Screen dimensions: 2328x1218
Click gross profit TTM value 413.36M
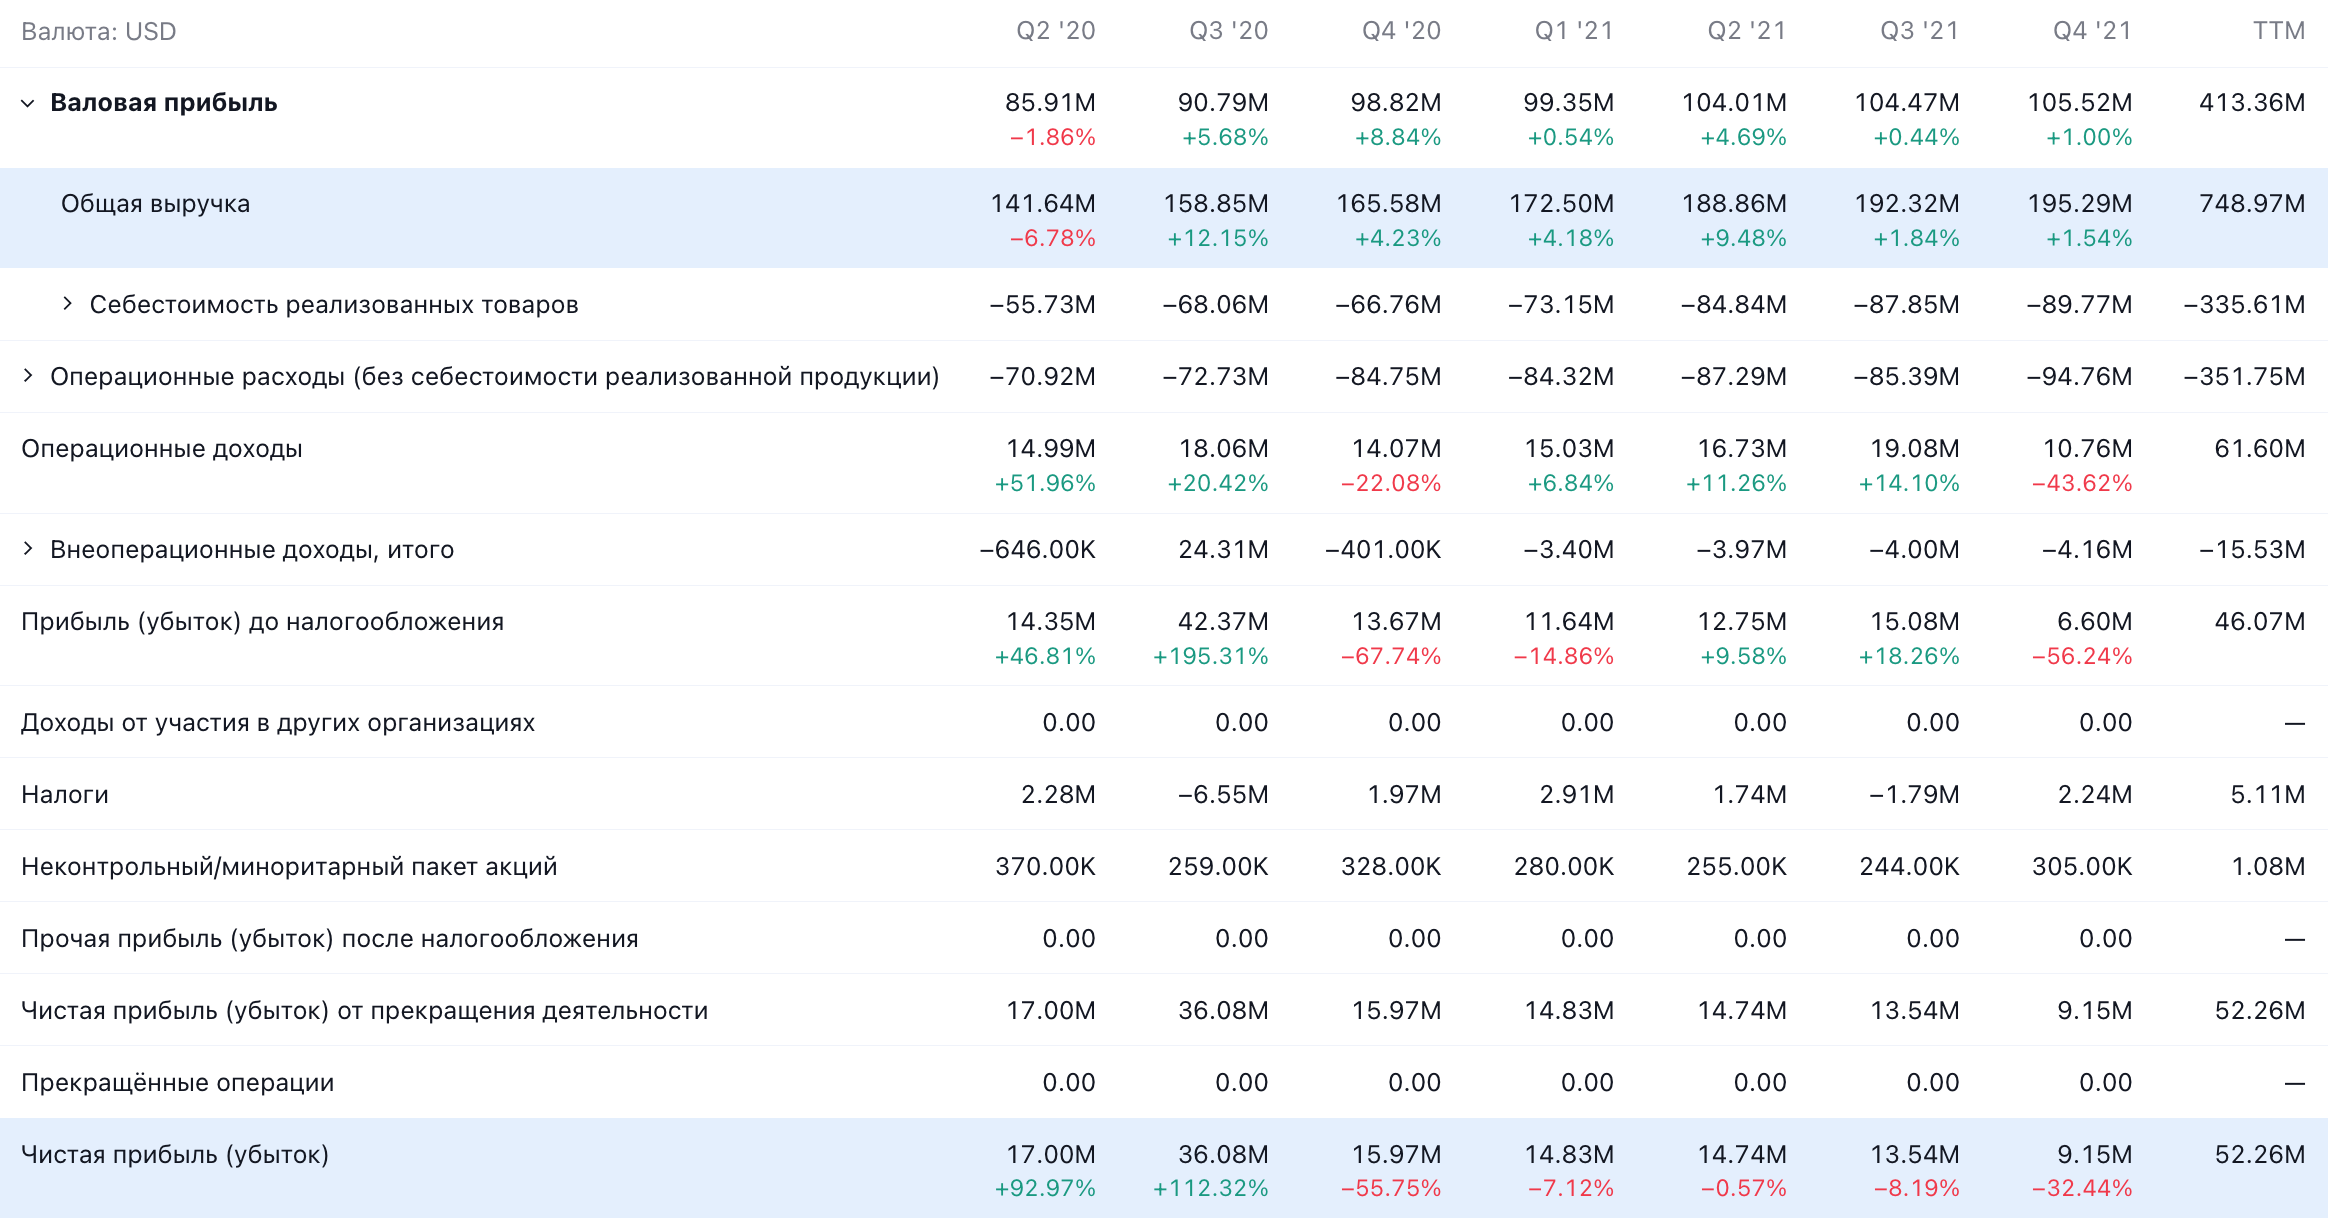click(2252, 103)
